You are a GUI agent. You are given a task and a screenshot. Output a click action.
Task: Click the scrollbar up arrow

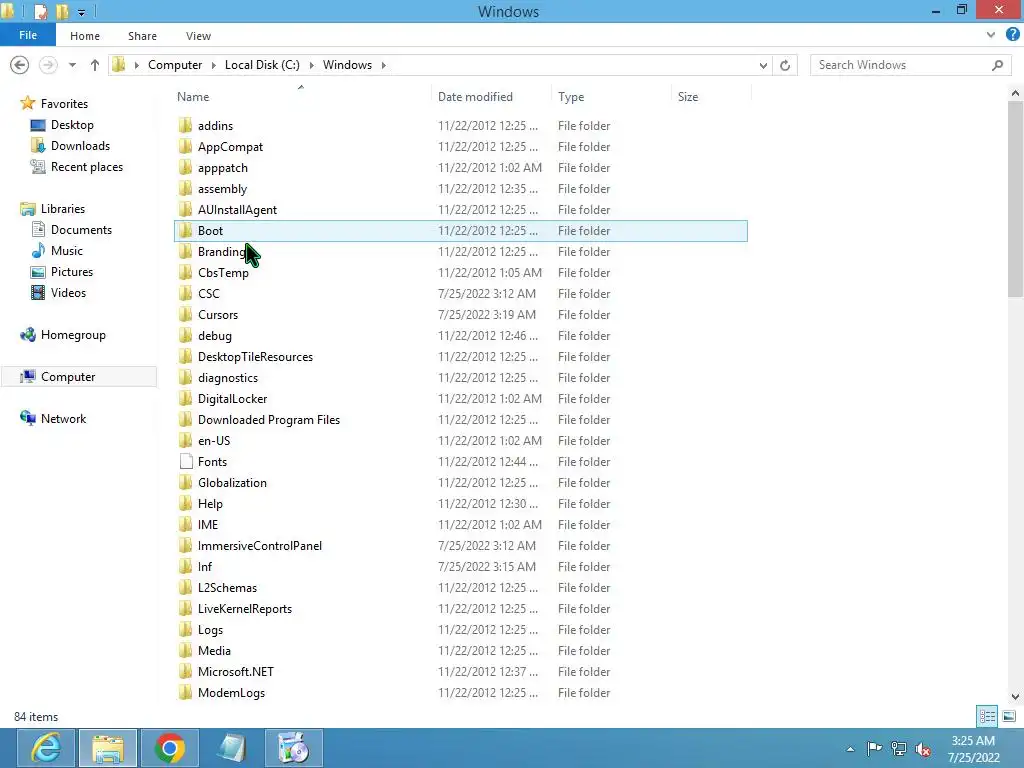pyautogui.click(x=1016, y=93)
